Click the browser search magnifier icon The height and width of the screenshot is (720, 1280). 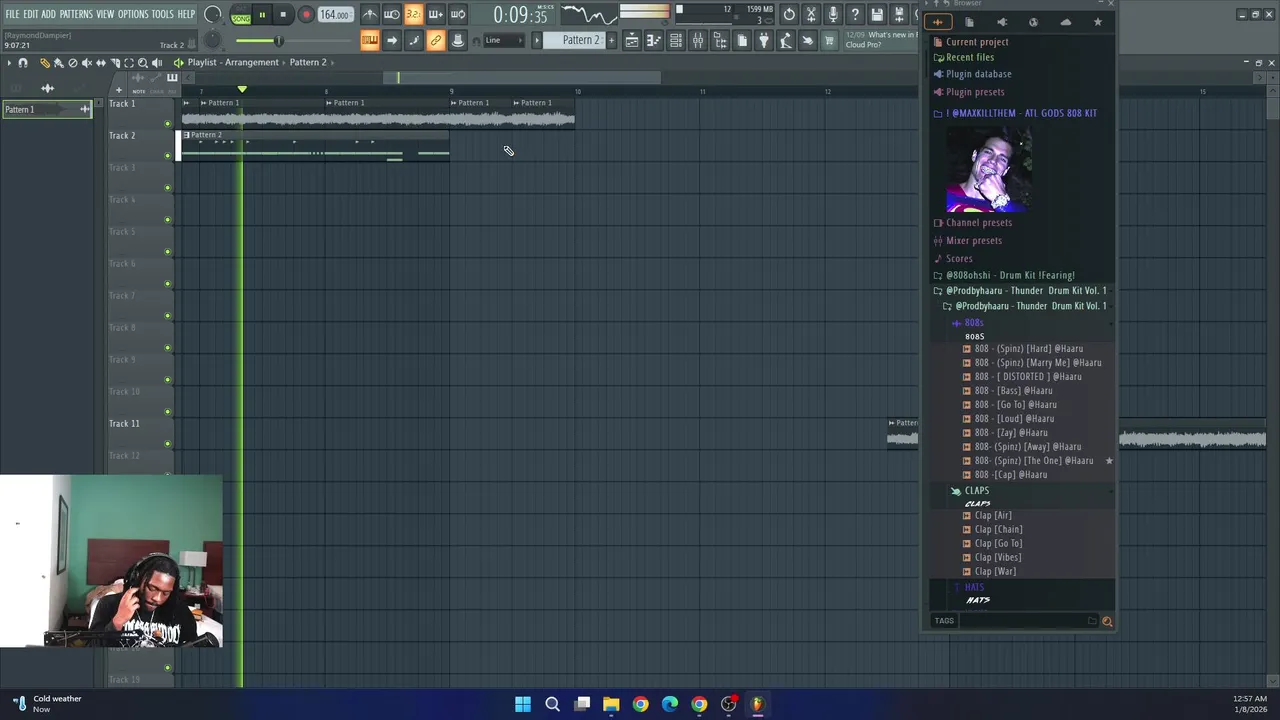pos(1106,621)
